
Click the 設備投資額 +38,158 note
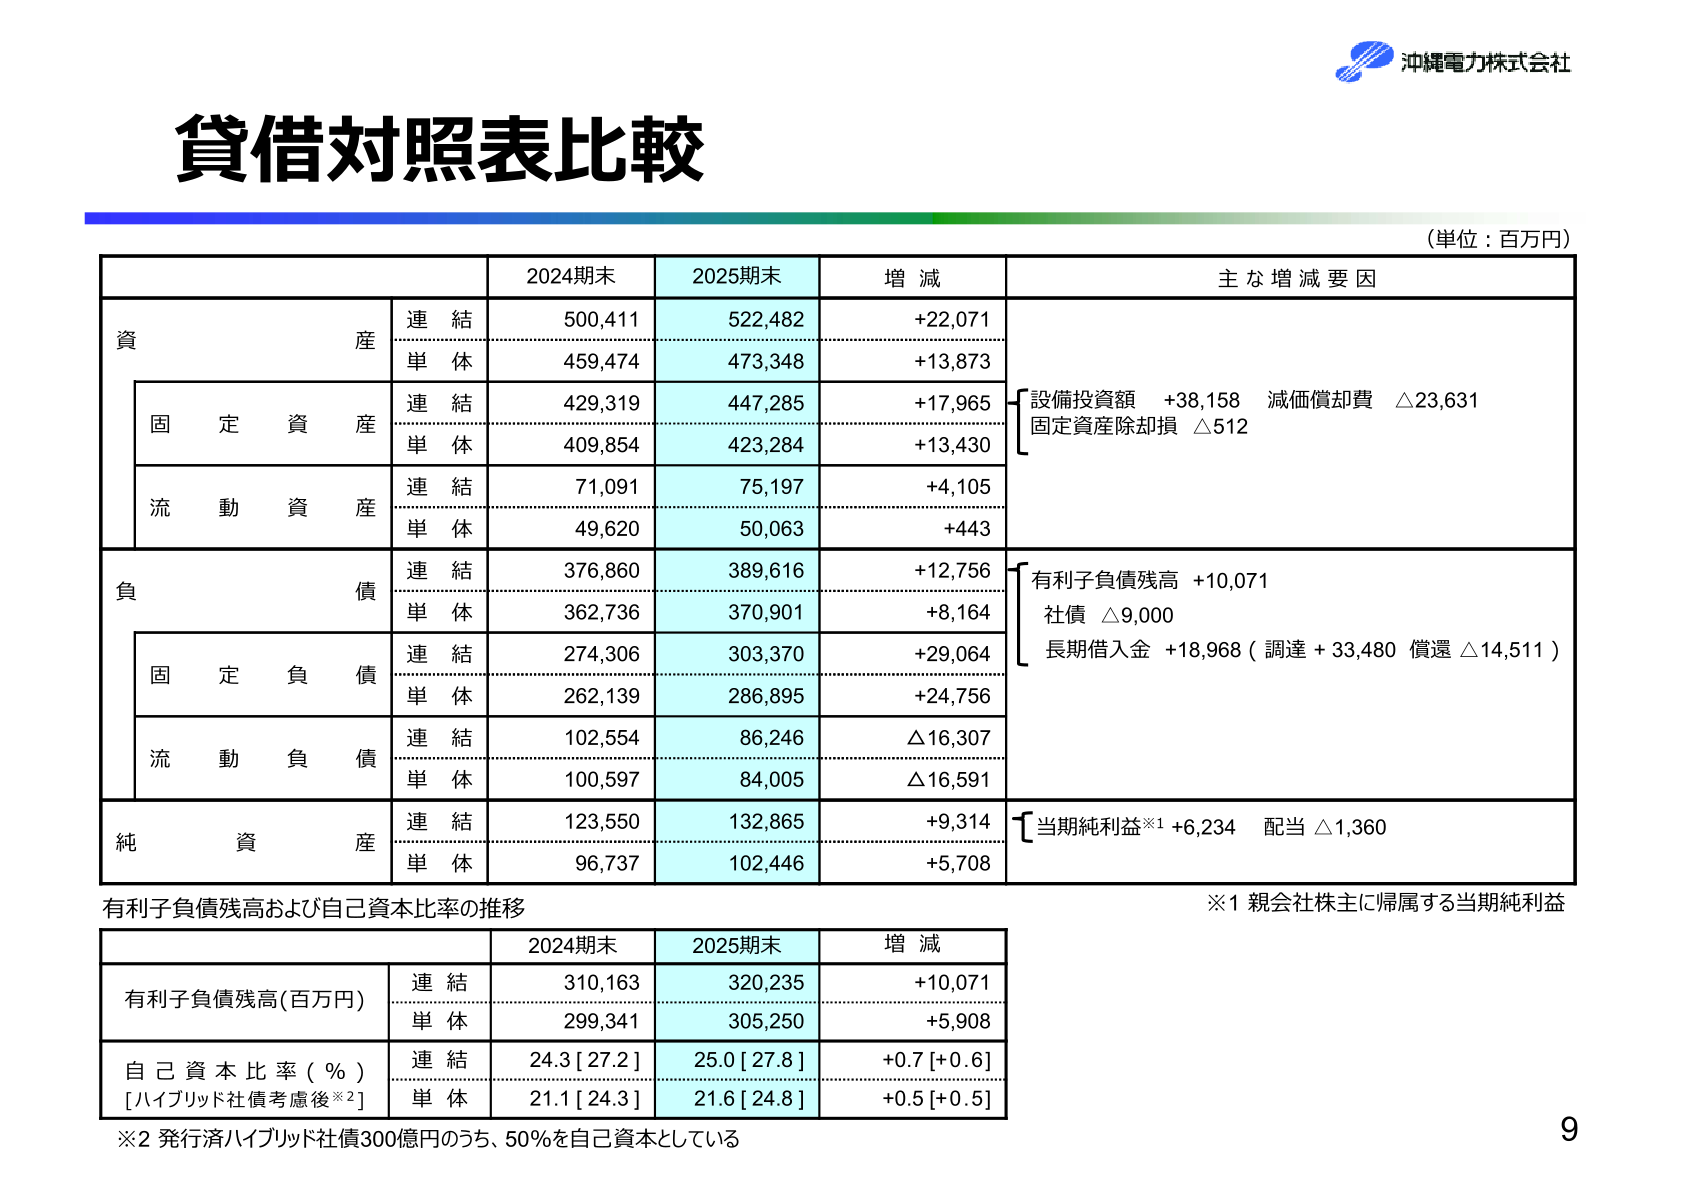[1135, 400]
